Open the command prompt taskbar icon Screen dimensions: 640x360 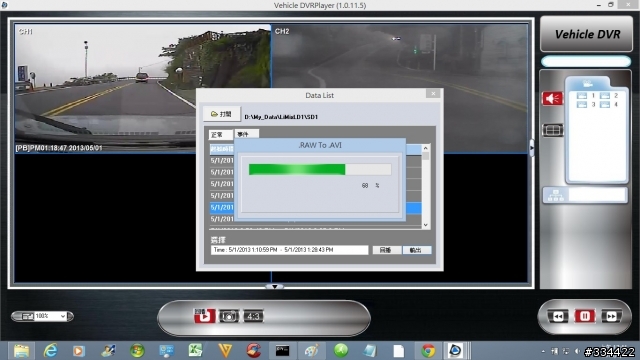tap(282, 351)
